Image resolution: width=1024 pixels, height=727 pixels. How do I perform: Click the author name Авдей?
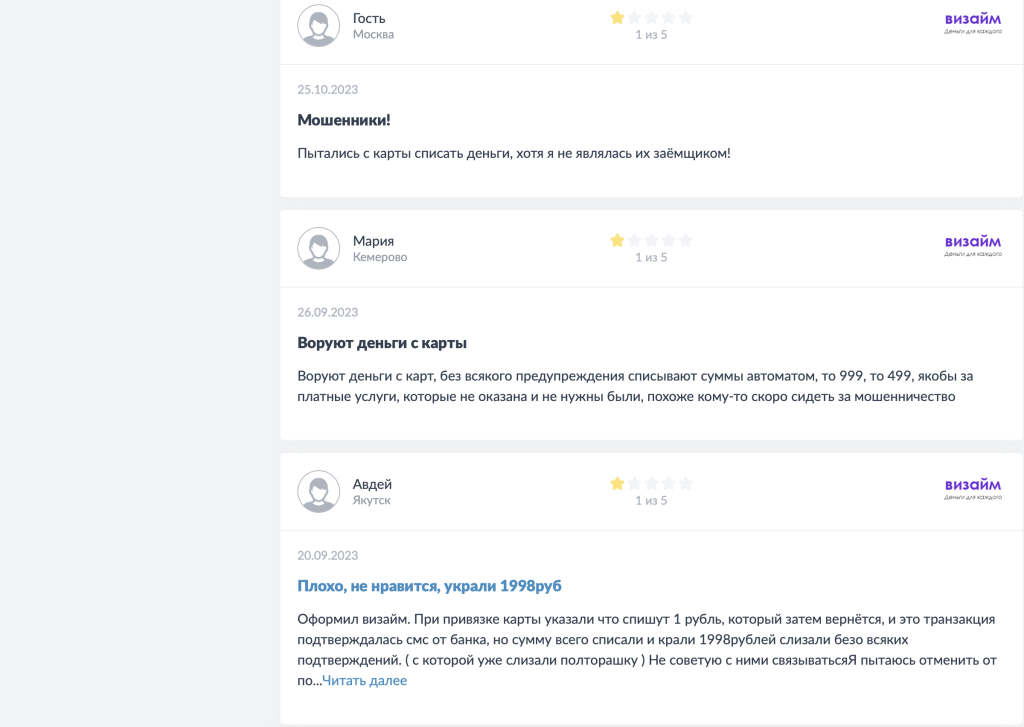[x=372, y=484]
